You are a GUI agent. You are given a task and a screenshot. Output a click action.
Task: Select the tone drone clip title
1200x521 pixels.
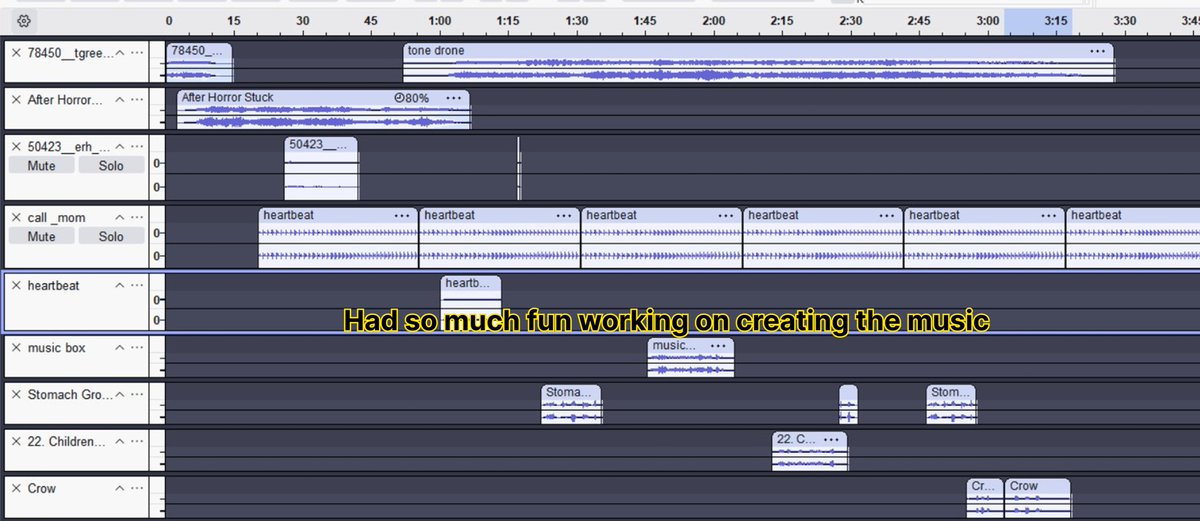coord(436,51)
